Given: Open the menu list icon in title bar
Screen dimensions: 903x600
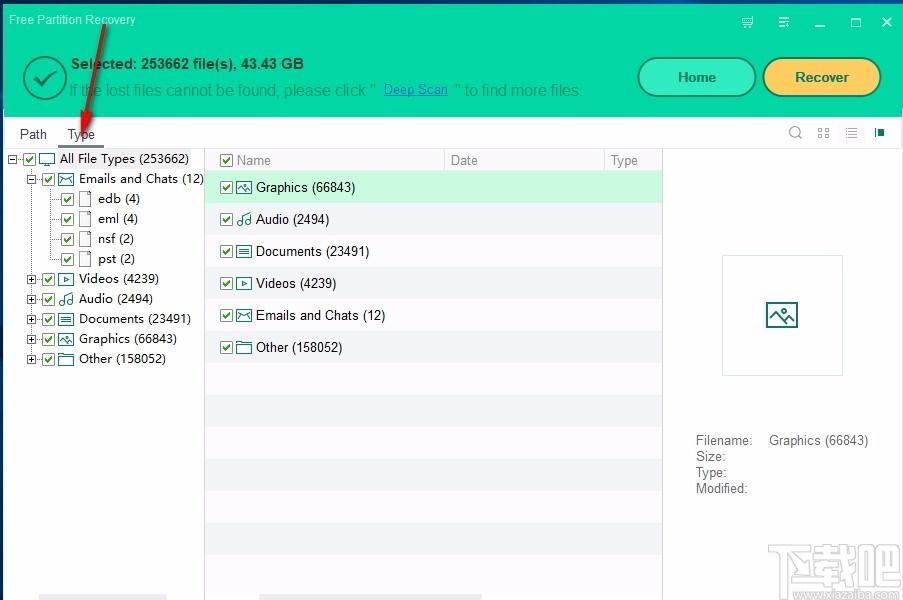Looking at the screenshot, I should (x=784, y=22).
